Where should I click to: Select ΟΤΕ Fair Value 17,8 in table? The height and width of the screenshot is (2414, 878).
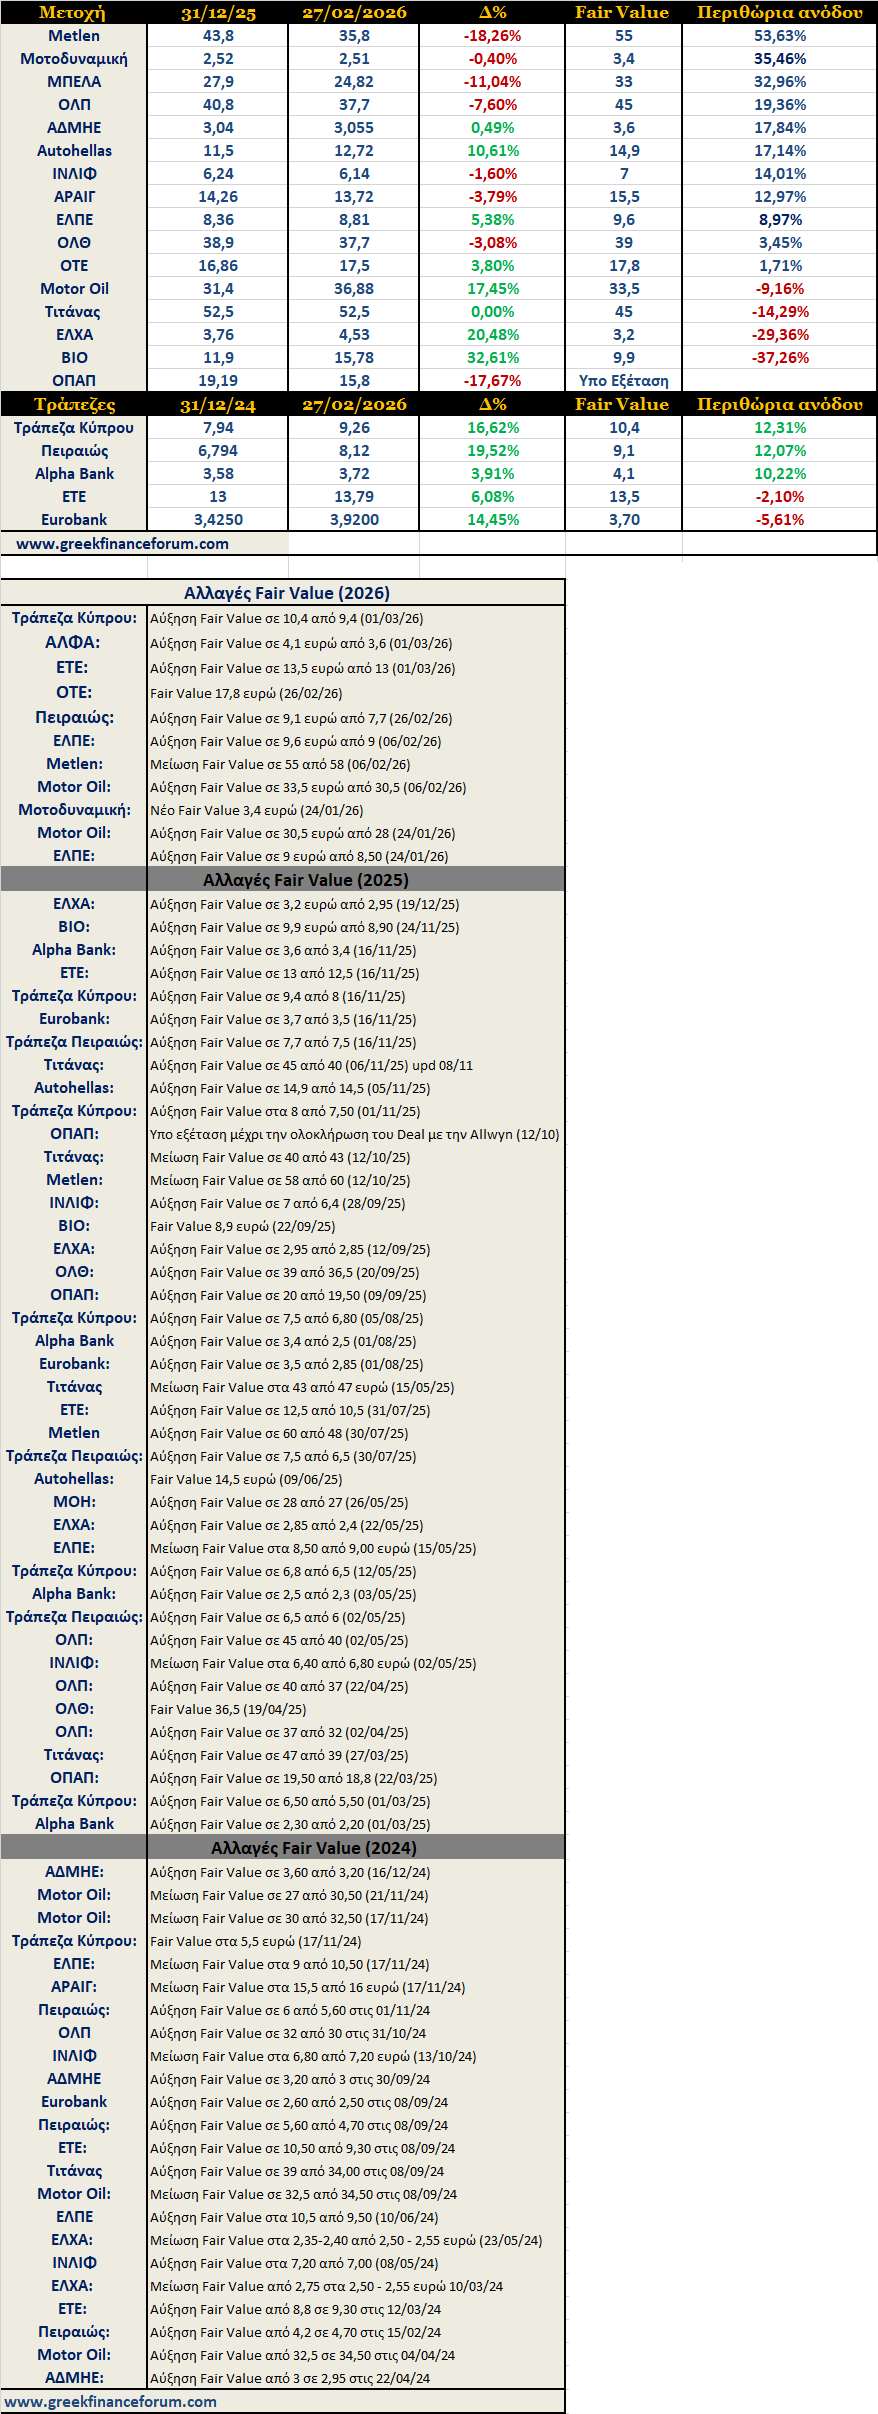pos(624,266)
